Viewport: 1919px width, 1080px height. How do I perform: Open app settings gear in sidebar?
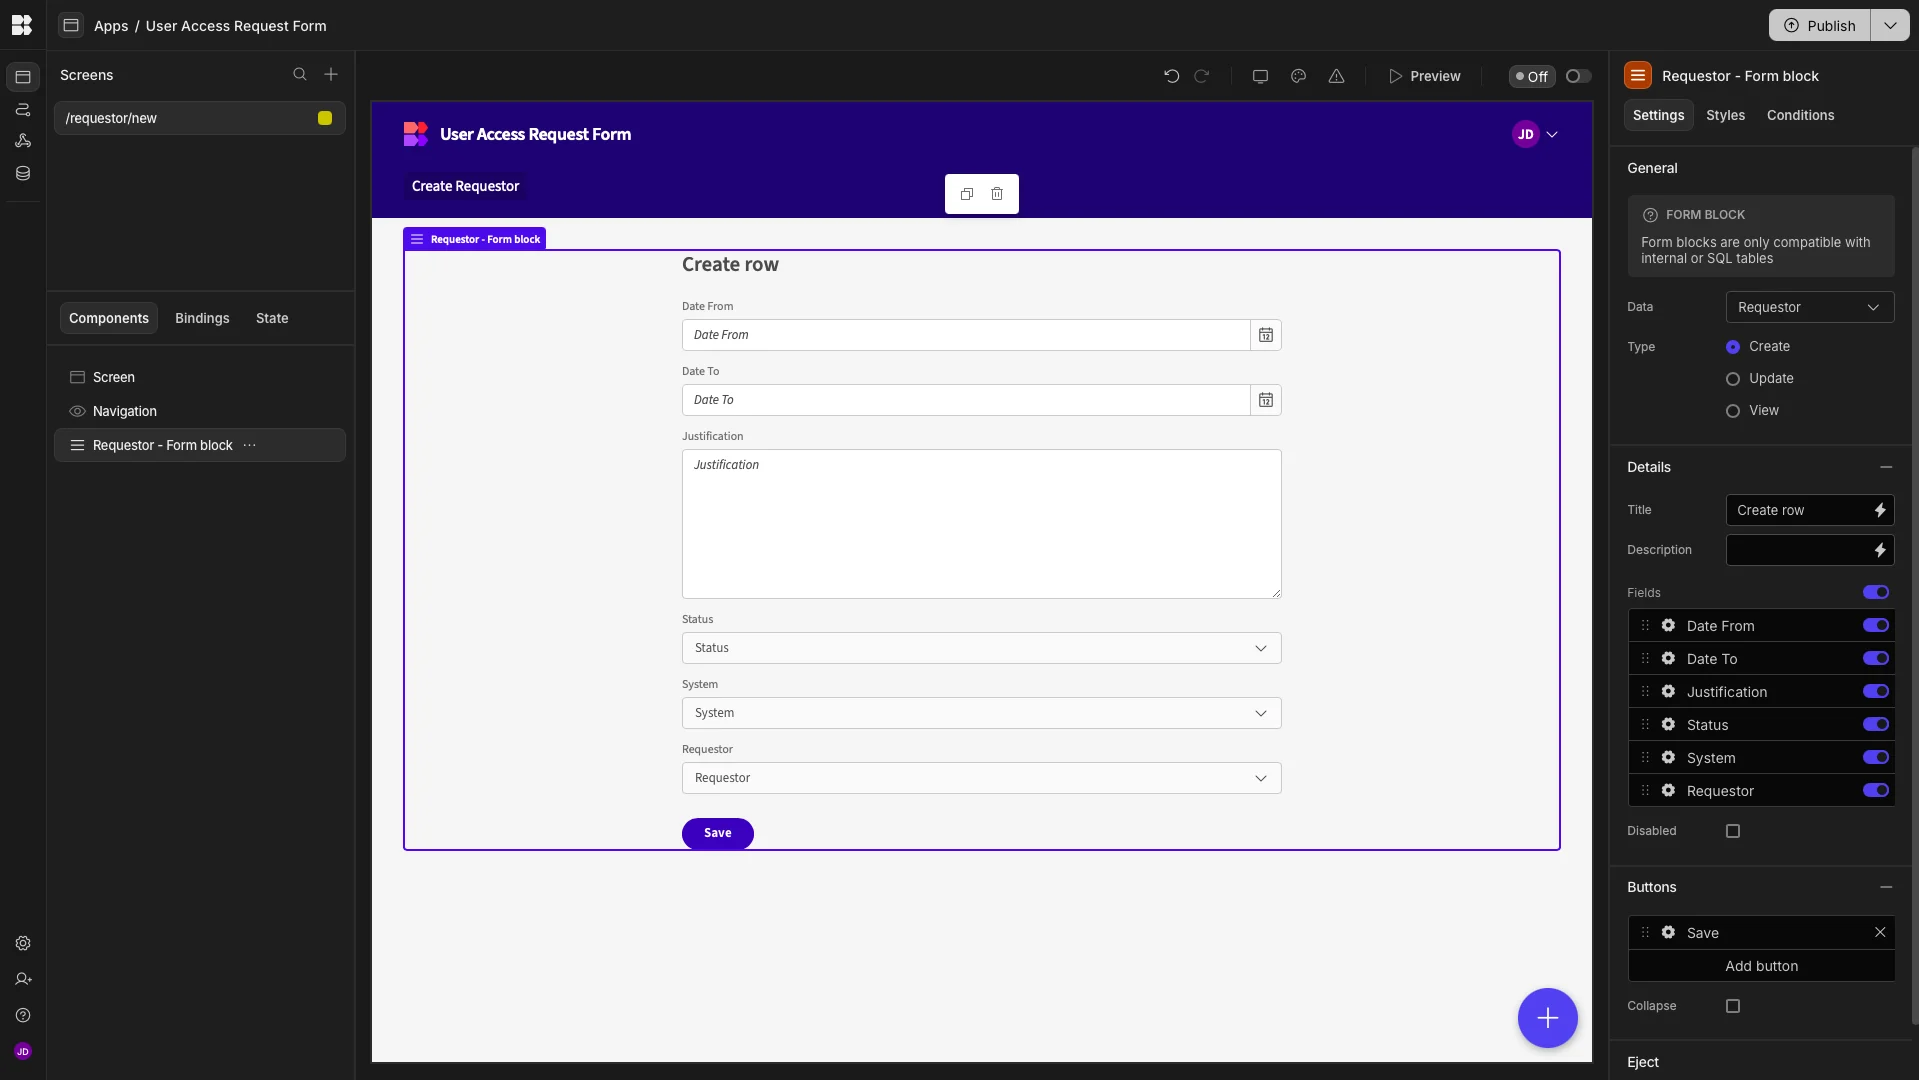pyautogui.click(x=23, y=943)
